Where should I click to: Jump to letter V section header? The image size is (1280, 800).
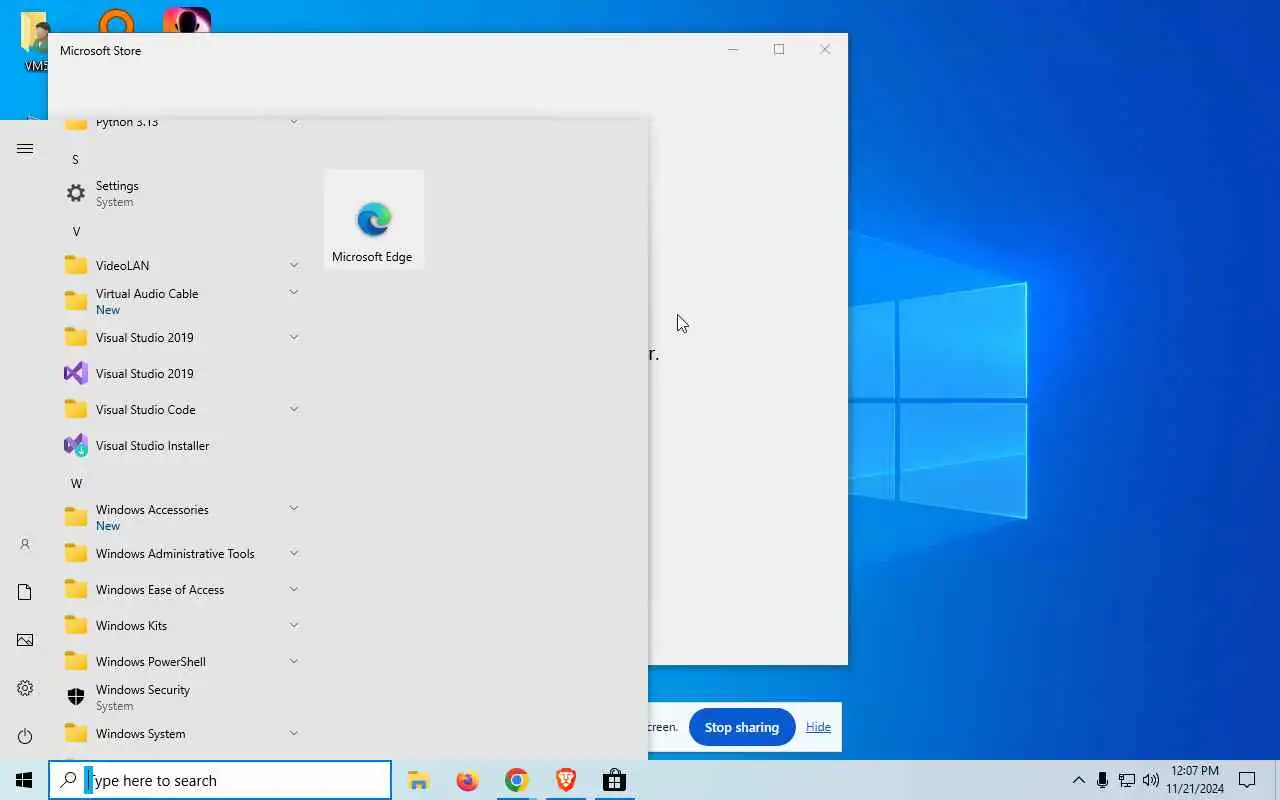click(x=76, y=231)
